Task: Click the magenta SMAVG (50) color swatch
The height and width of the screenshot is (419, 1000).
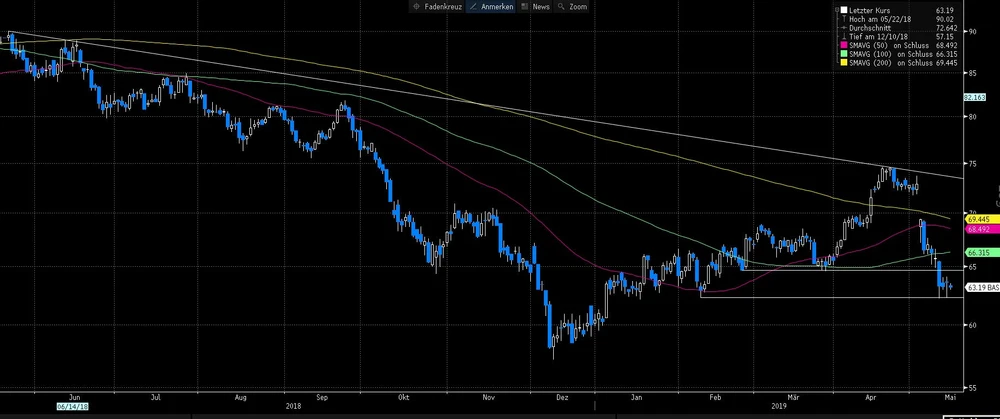Action: click(846, 45)
